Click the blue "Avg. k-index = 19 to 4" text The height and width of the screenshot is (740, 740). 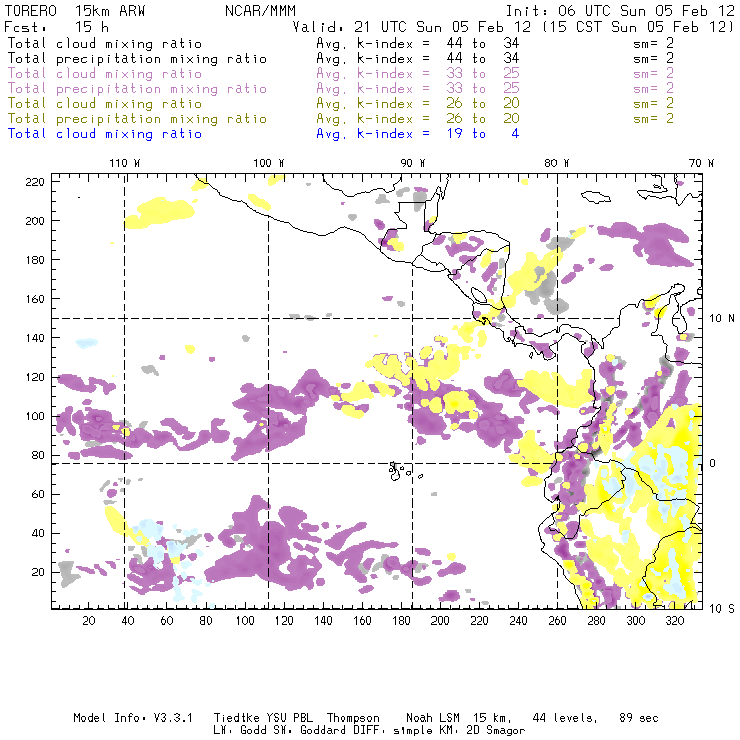pyautogui.click(x=418, y=134)
